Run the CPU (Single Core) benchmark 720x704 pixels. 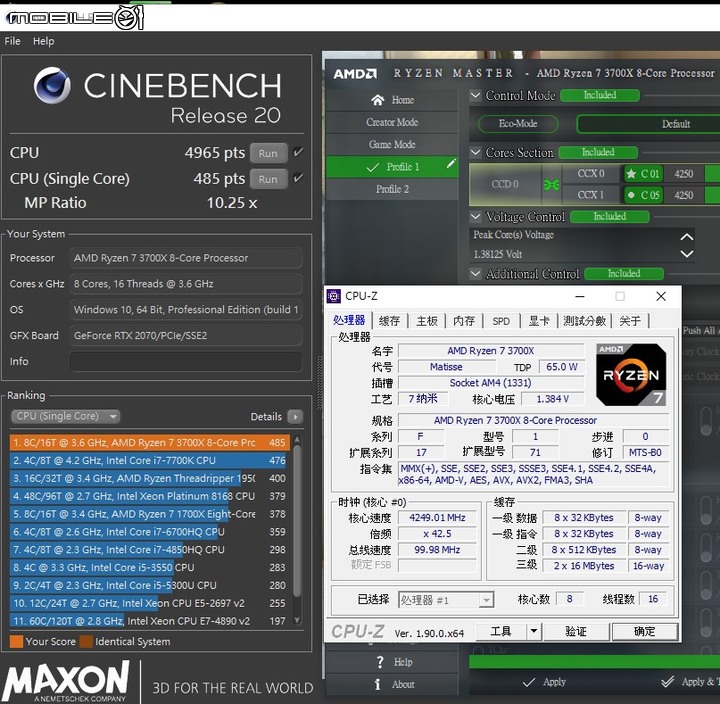click(x=268, y=179)
